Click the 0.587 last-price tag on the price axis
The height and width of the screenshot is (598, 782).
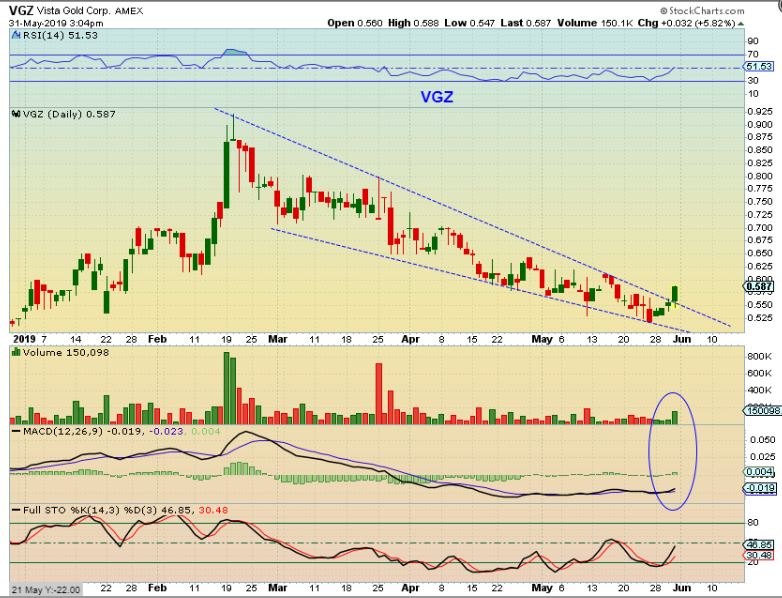(759, 287)
